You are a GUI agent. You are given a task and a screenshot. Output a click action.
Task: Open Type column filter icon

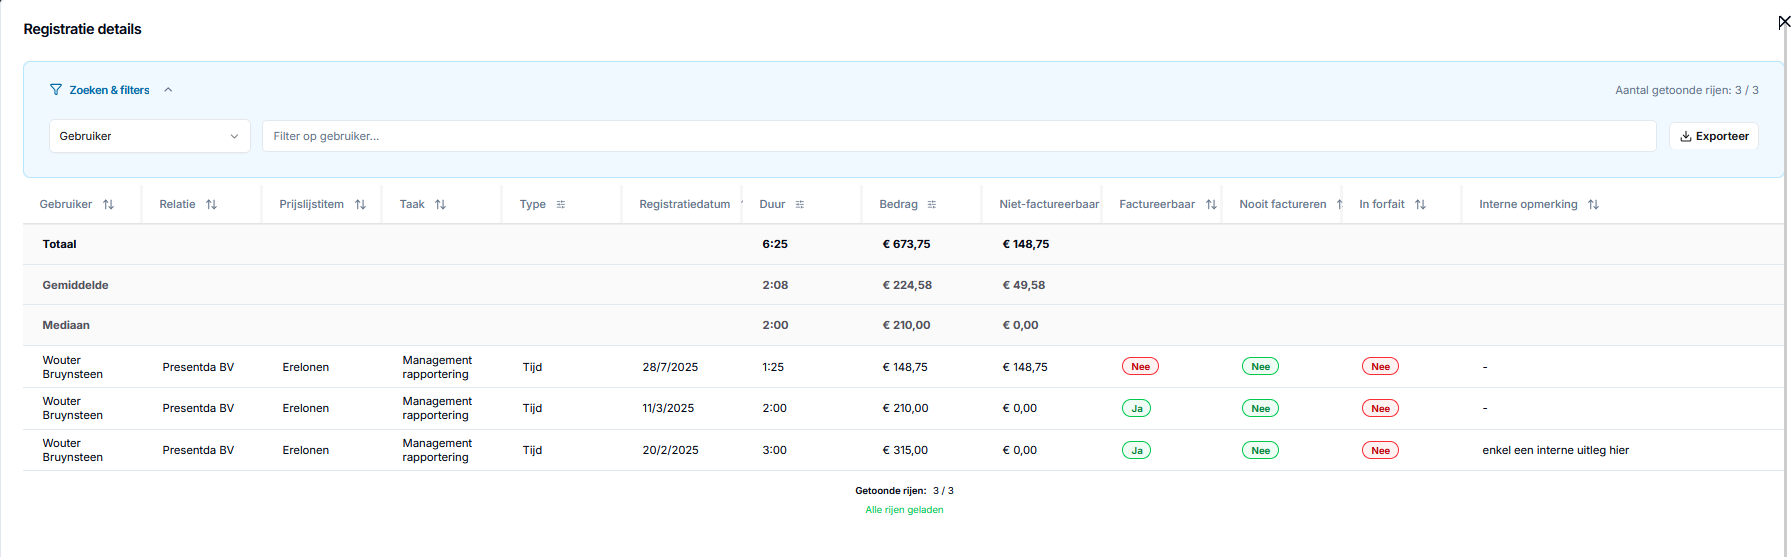(561, 204)
